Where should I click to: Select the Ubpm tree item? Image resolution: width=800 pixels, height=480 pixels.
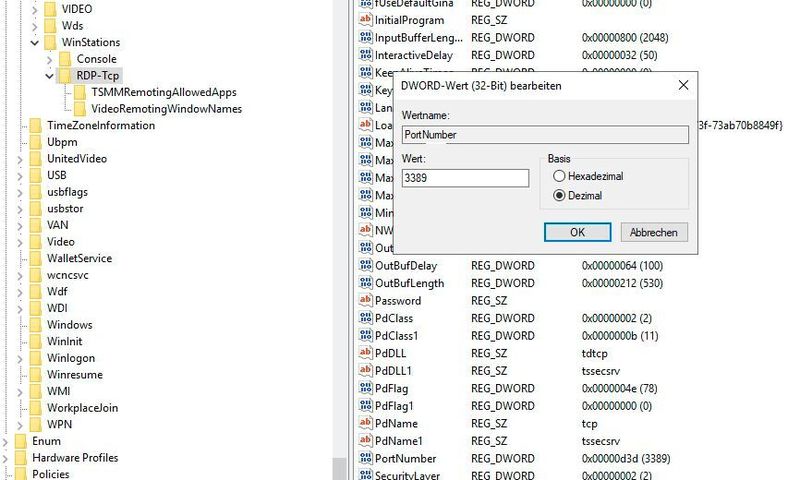click(x=62, y=142)
